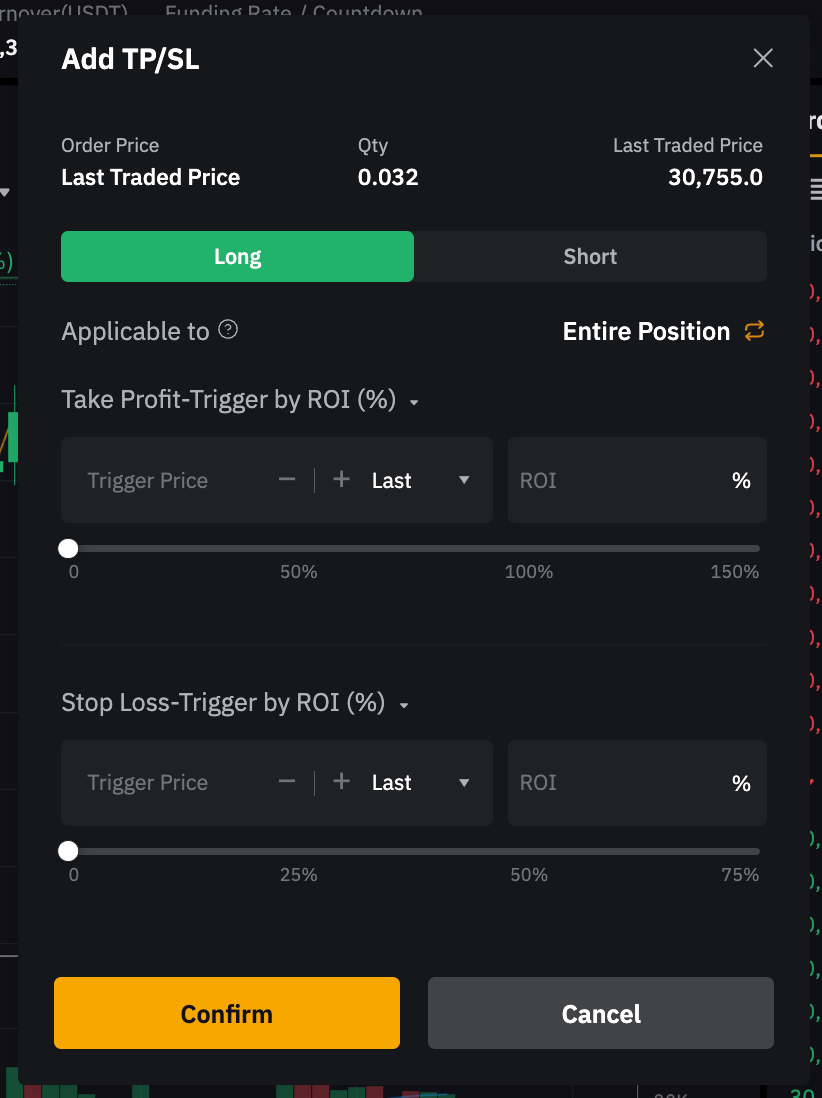Open Take Profit Last price type dropdown
Screen dimensions: 822x1098
tap(420, 480)
